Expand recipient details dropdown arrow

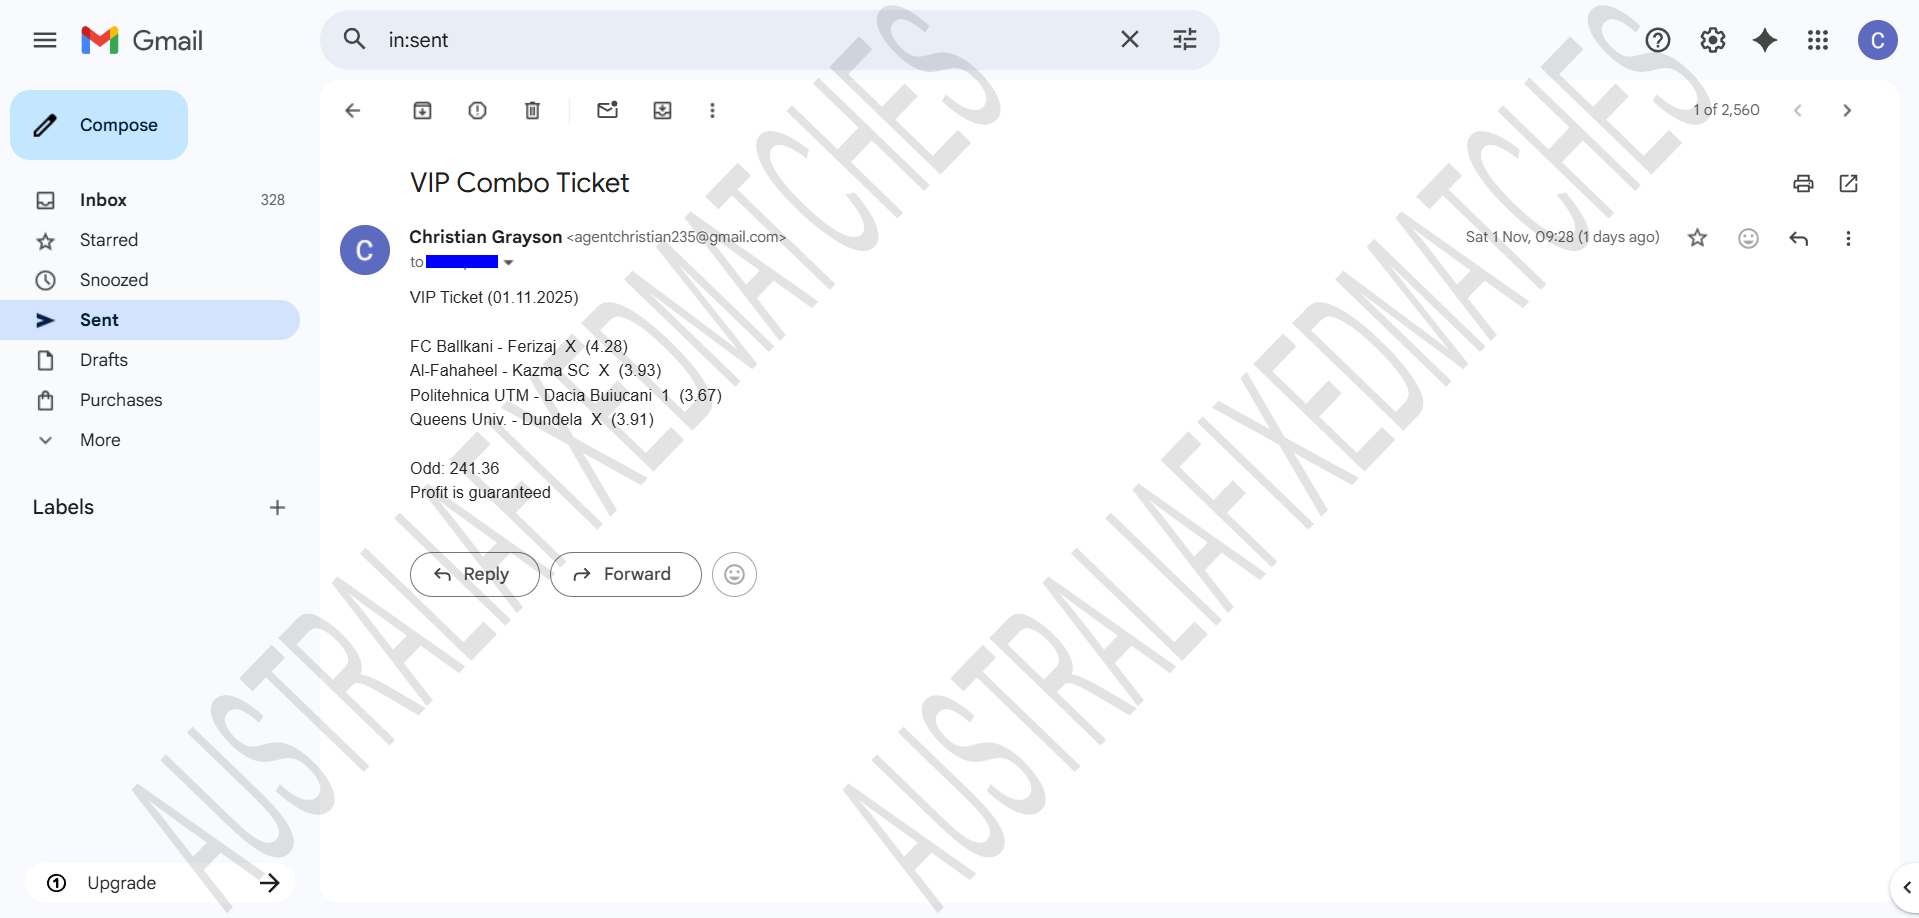(x=508, y=263)
